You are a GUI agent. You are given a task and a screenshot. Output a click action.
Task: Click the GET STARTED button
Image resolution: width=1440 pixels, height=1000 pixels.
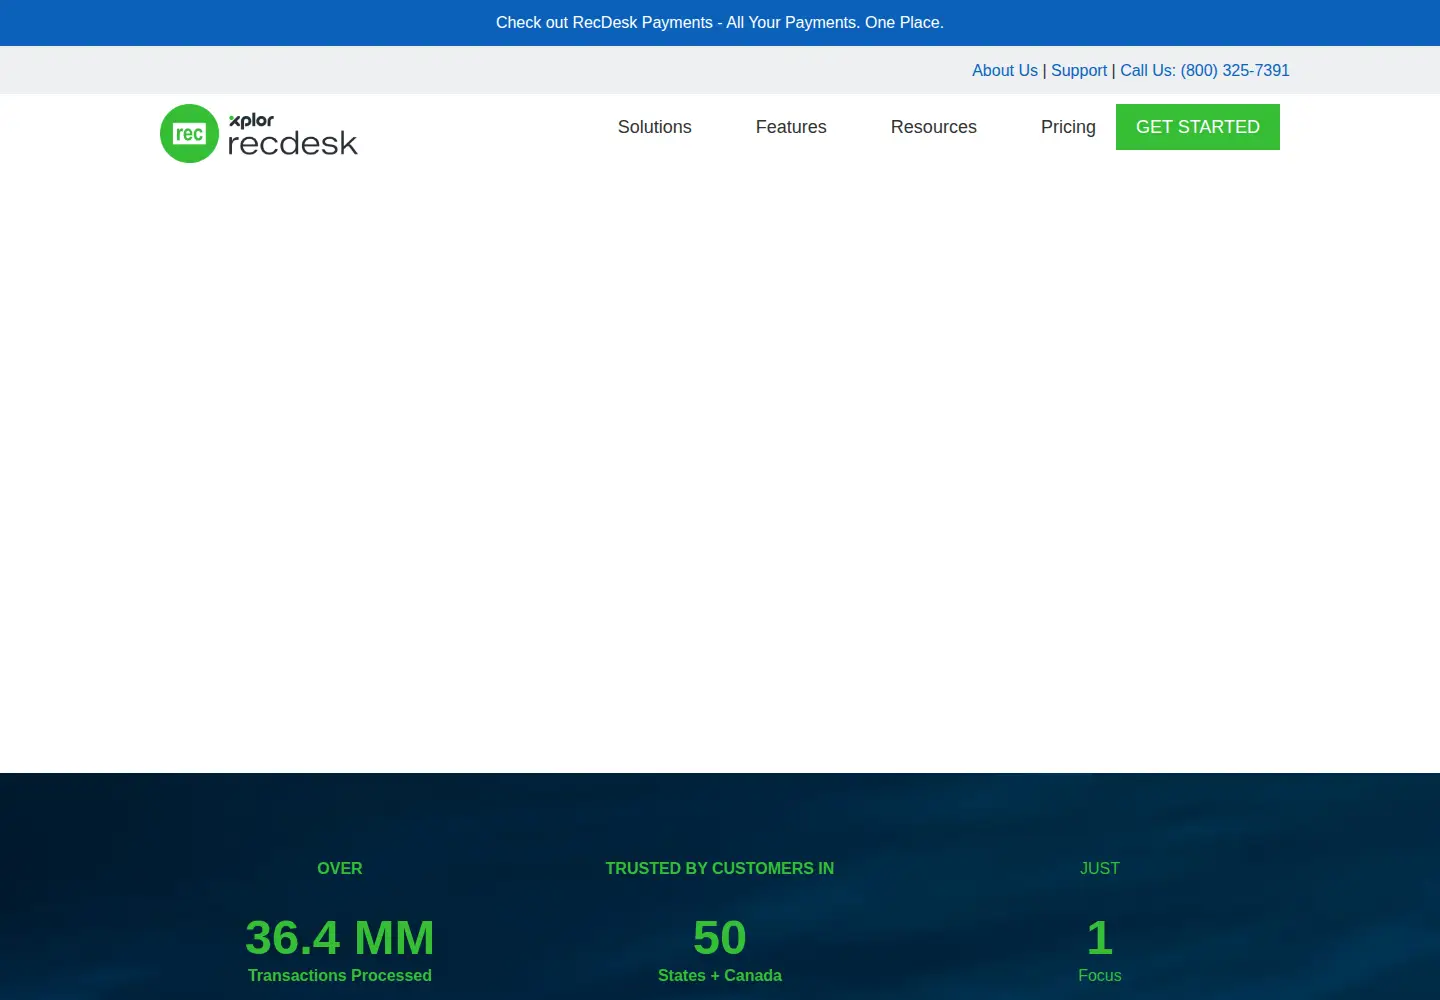tap(1198, 127)
